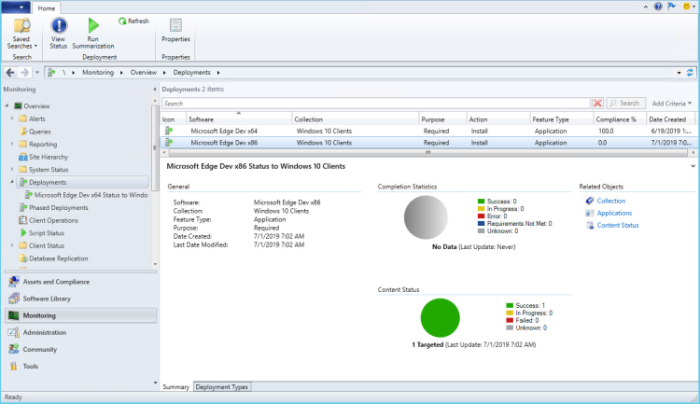
Task: Sort by the Purpose column header
Action: (443, 119)
